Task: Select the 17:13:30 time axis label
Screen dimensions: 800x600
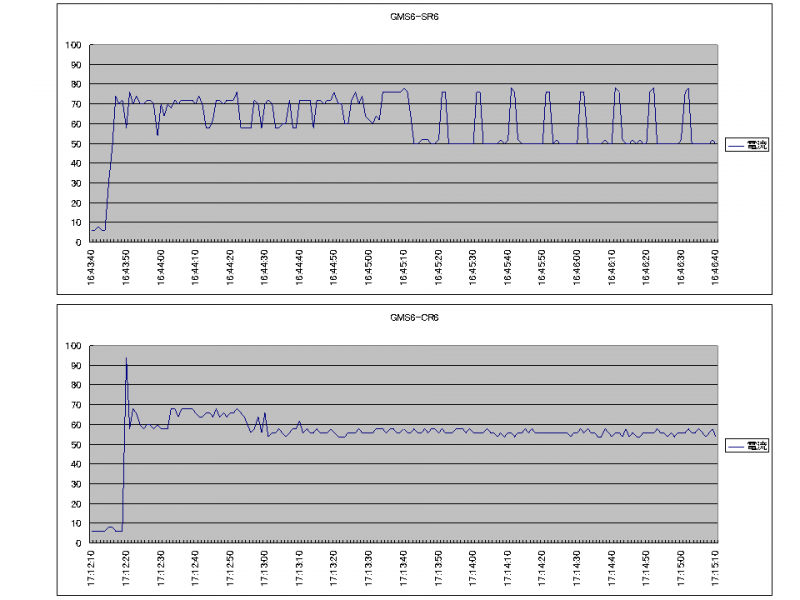Action: click(371, 569)
